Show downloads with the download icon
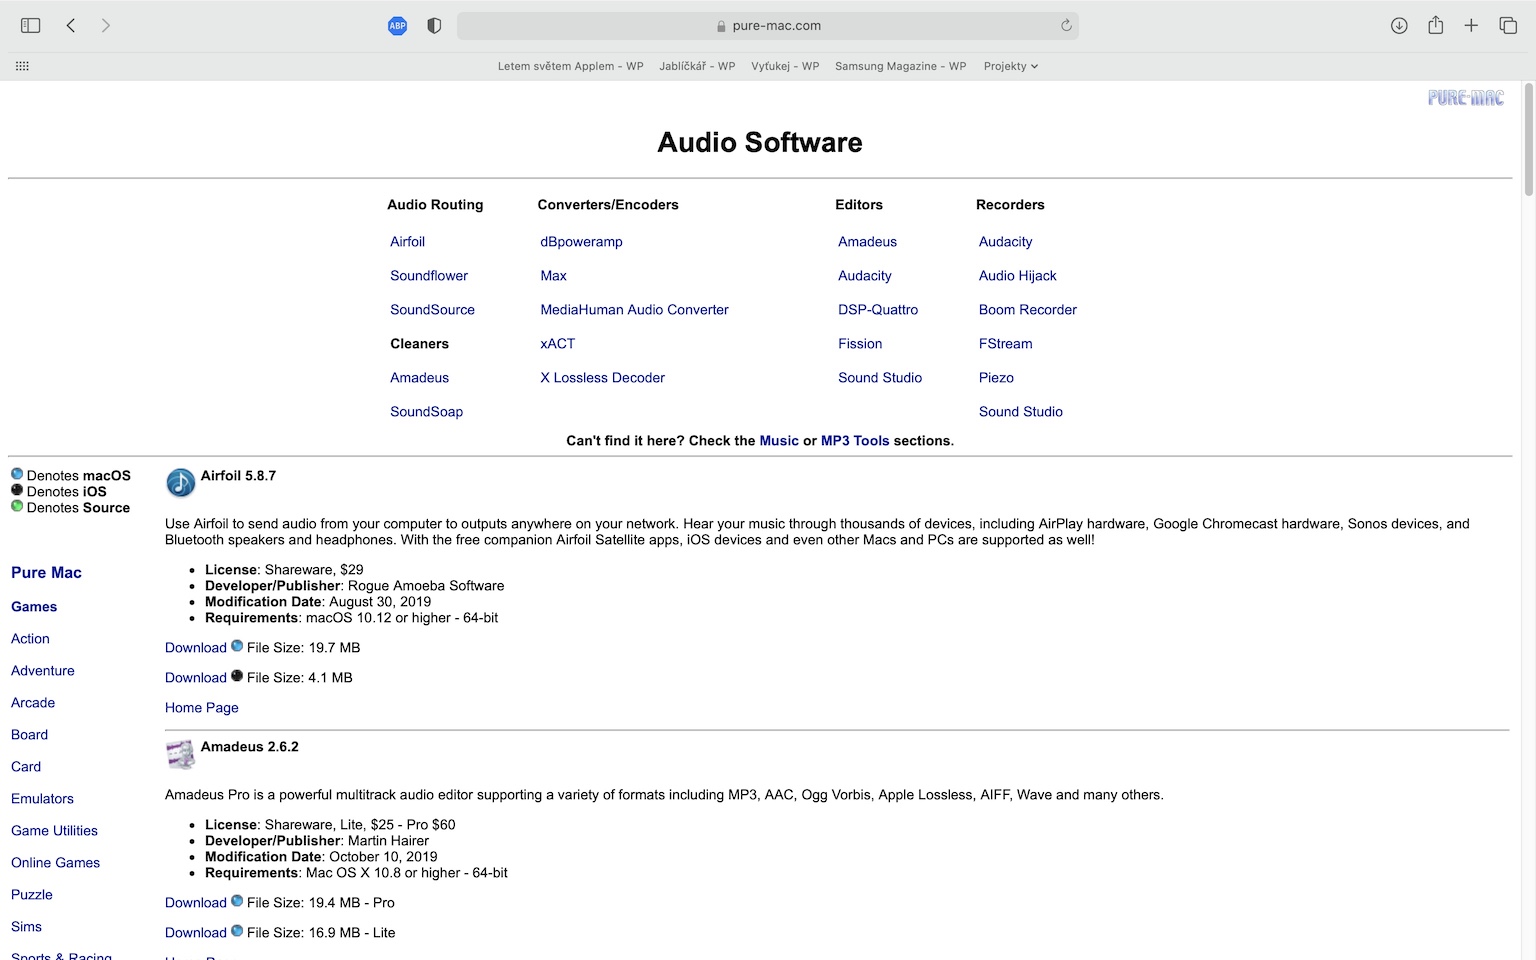Image resolution: width=1536 pixels, height=960 pixels. pos(1399,26)
